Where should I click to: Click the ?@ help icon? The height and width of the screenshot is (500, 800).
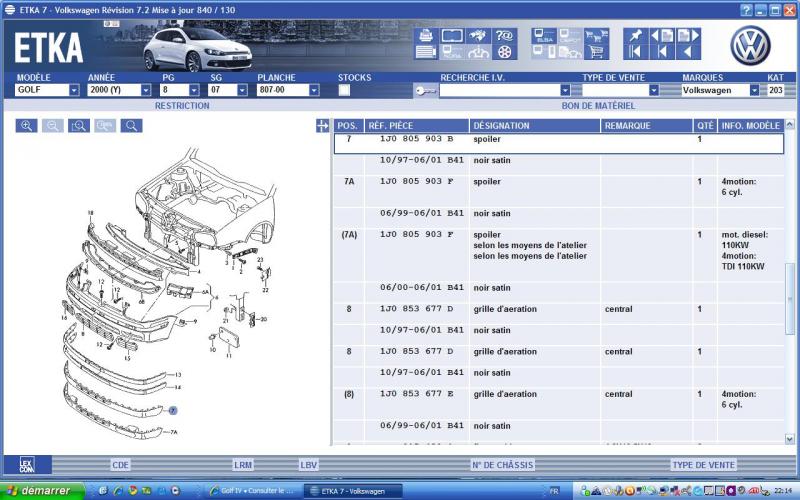pyautogui.click(x=504, y=35)
